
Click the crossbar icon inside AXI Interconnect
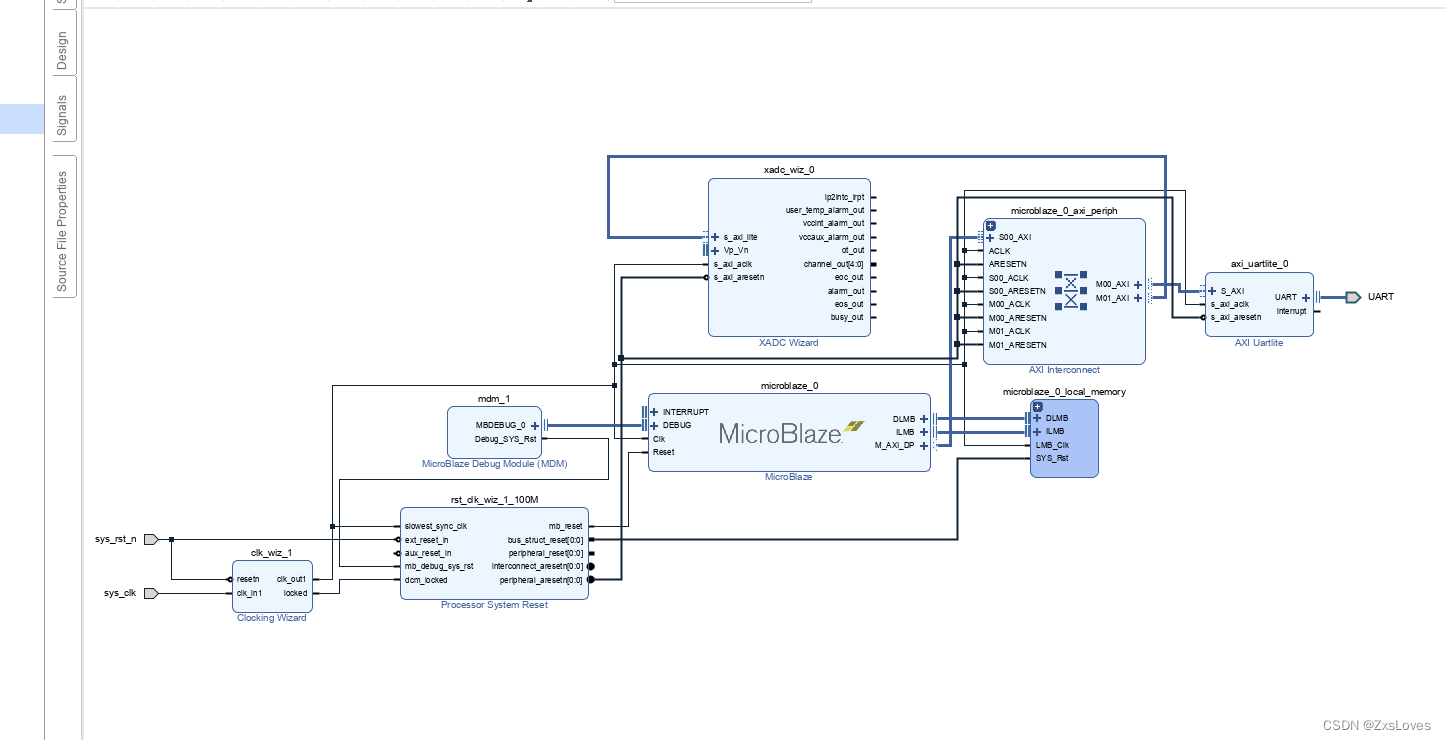pyautogui.click(x=1070, y=289)
